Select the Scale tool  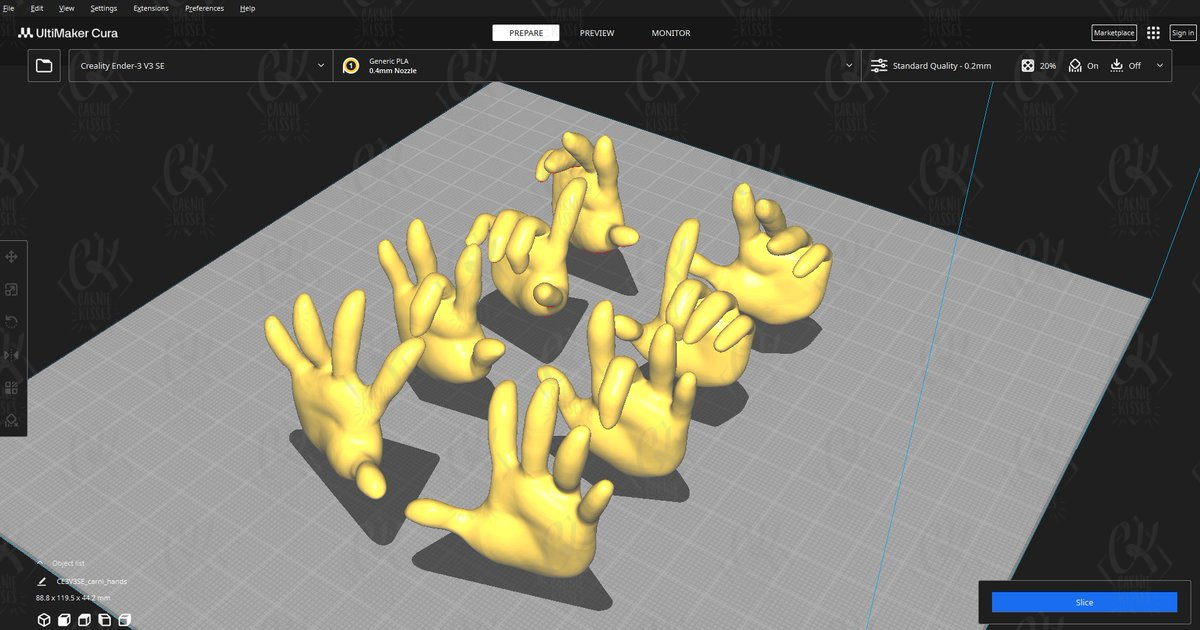12,290
